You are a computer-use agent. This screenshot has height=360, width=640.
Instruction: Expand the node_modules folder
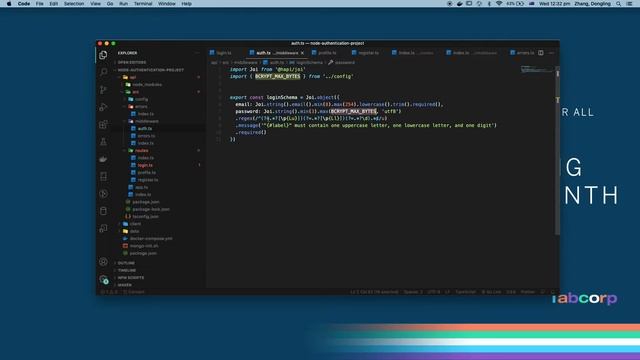[147, 84]
